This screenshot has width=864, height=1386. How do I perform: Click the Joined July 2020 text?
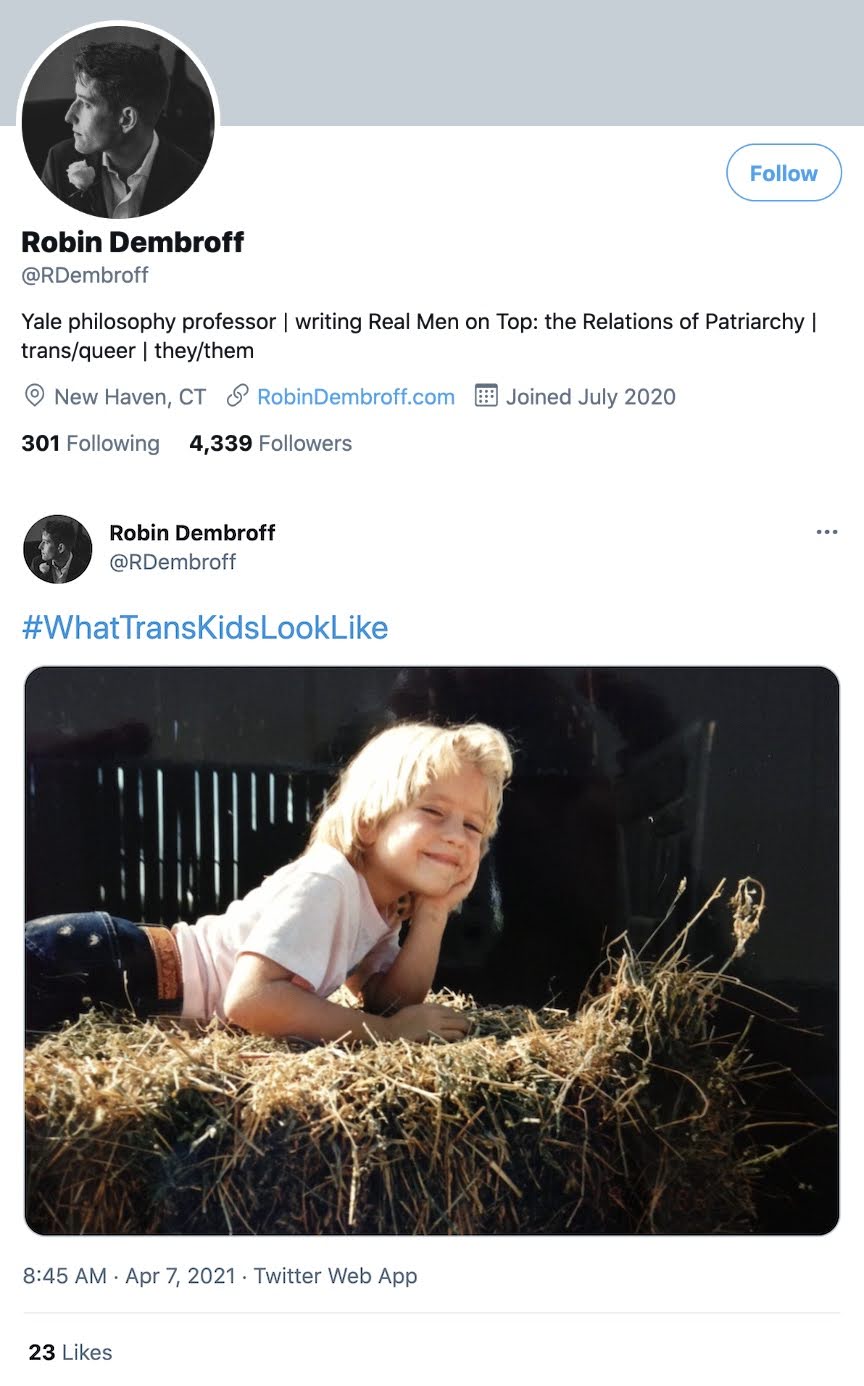[590, 397]
